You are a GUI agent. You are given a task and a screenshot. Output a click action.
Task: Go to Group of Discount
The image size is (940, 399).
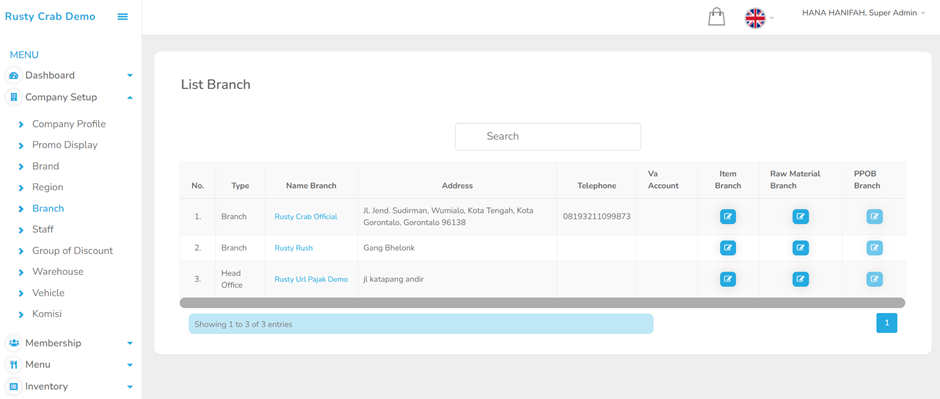73,250
